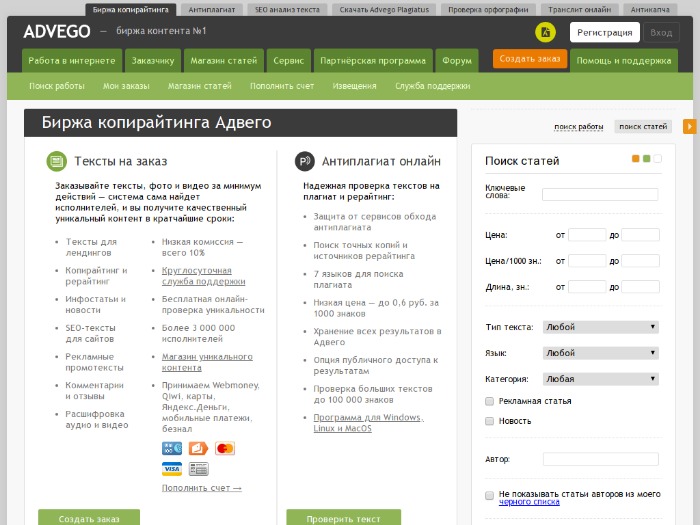Open the Категория dropdown
This screenshot has height=525, width=700.
point(600,379)
